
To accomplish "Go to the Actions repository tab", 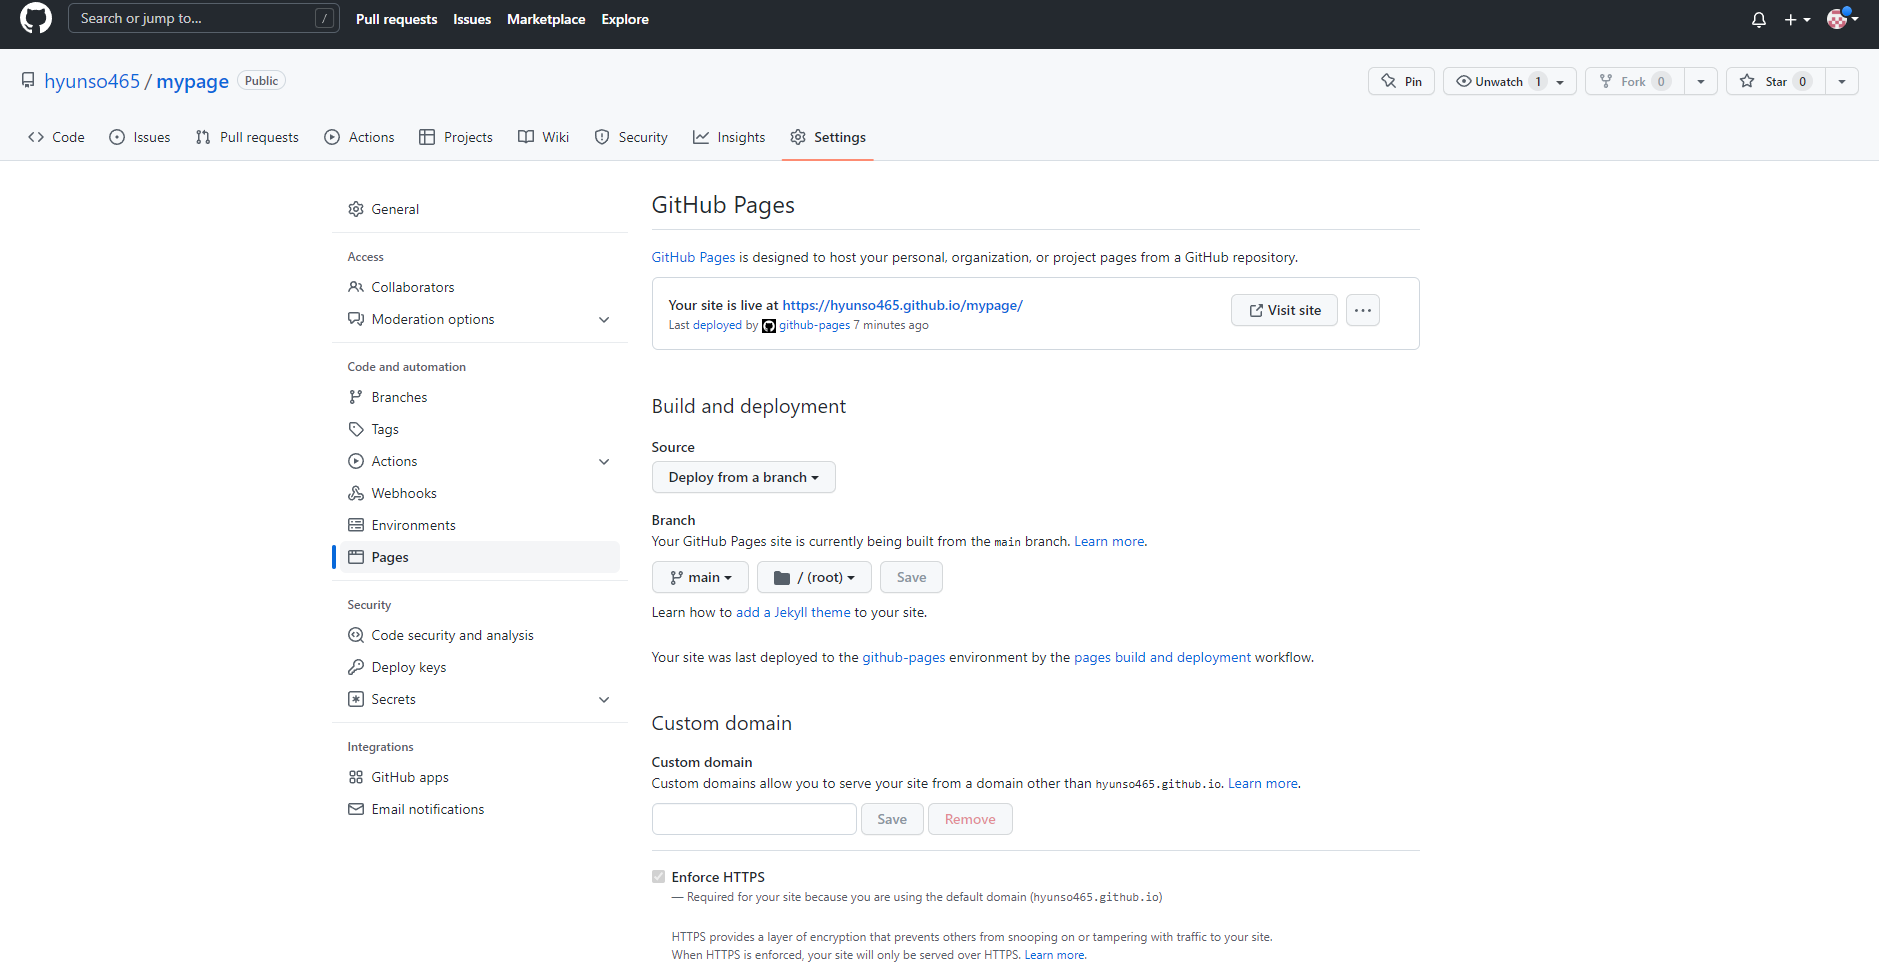I will tap(360, 137).
